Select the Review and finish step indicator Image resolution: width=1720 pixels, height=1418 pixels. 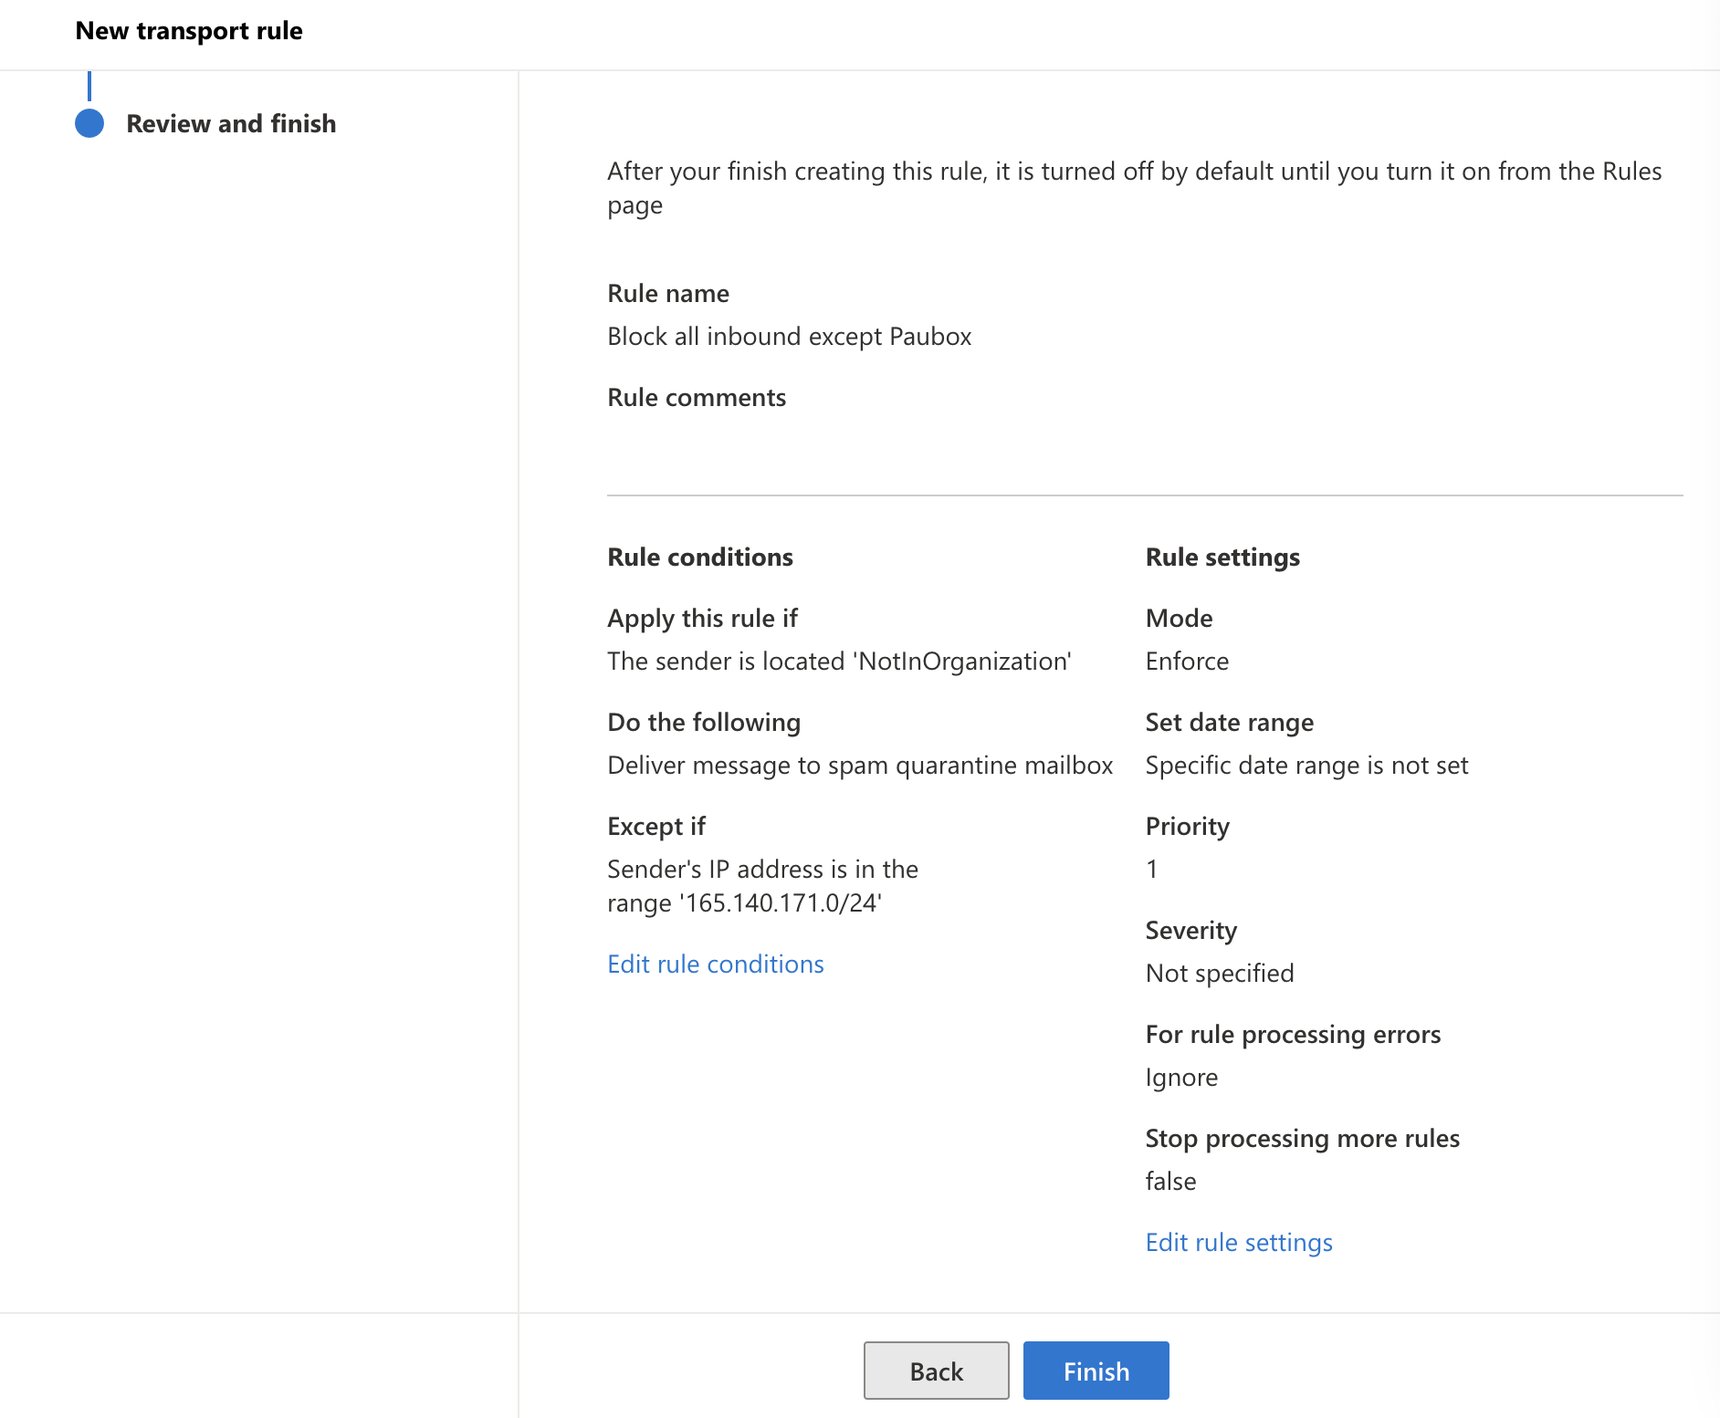pyautogui.click(x=231, y=123)
